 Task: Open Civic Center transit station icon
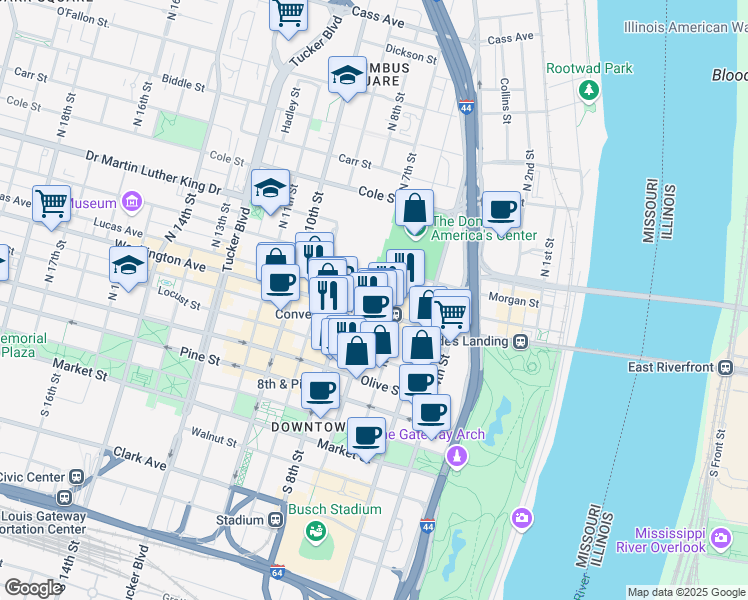click(x=76, y=476)
